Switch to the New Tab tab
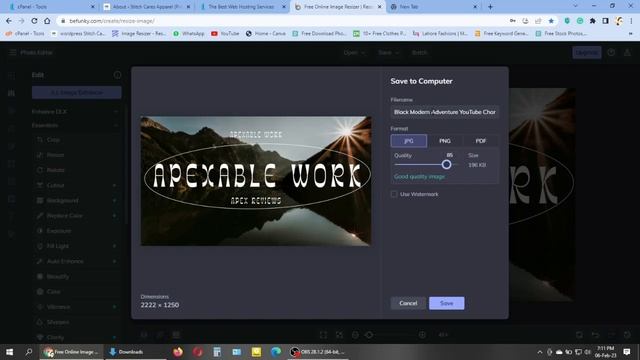 pos(433,7)
